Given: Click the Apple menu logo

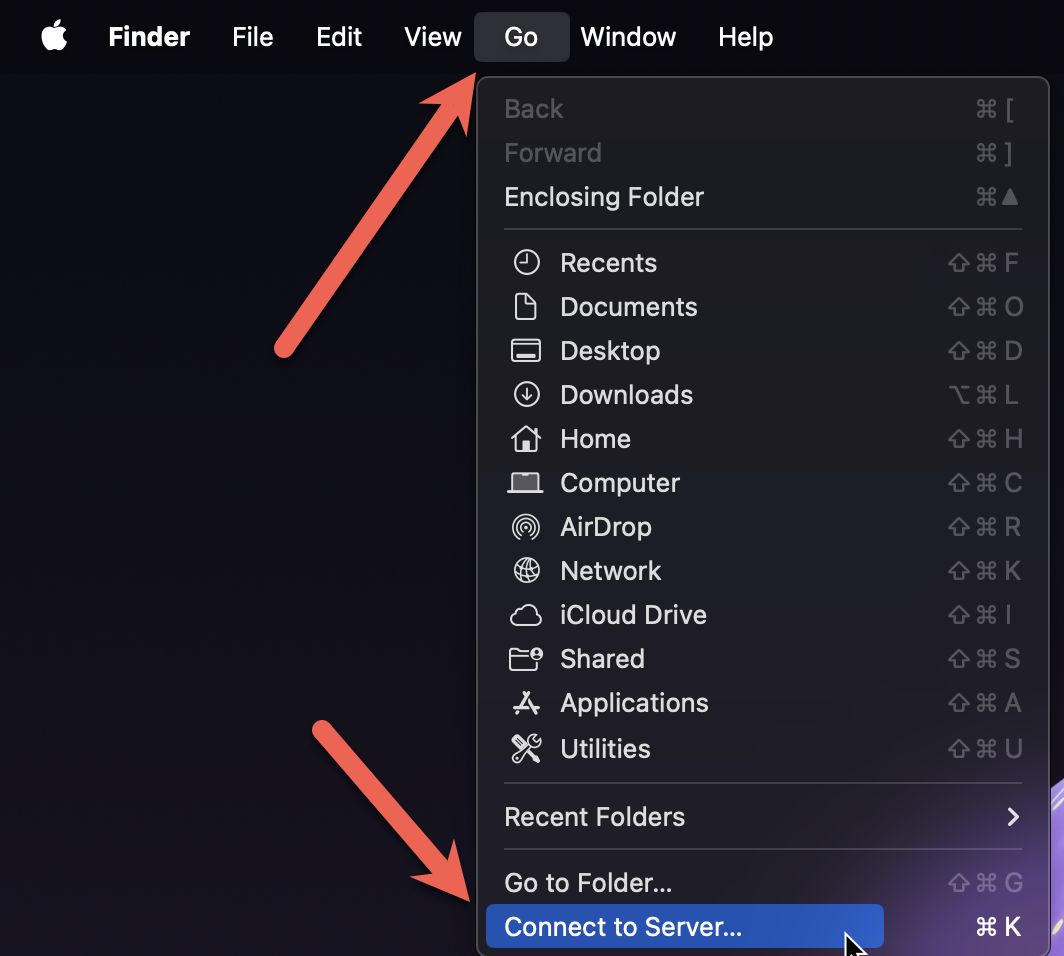Looking at the screenshot, I should point(53,36).
